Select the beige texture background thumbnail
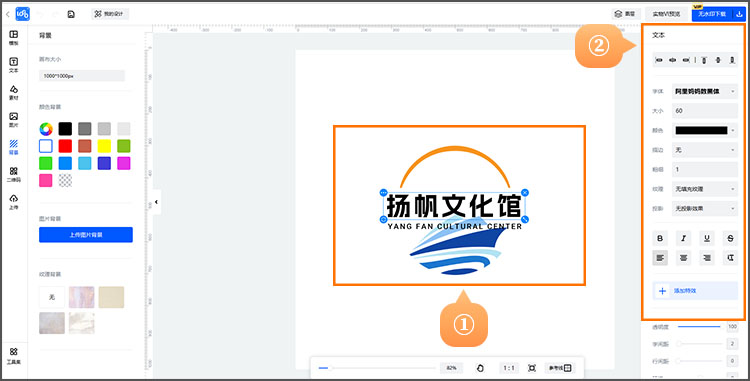 [111, 297]
